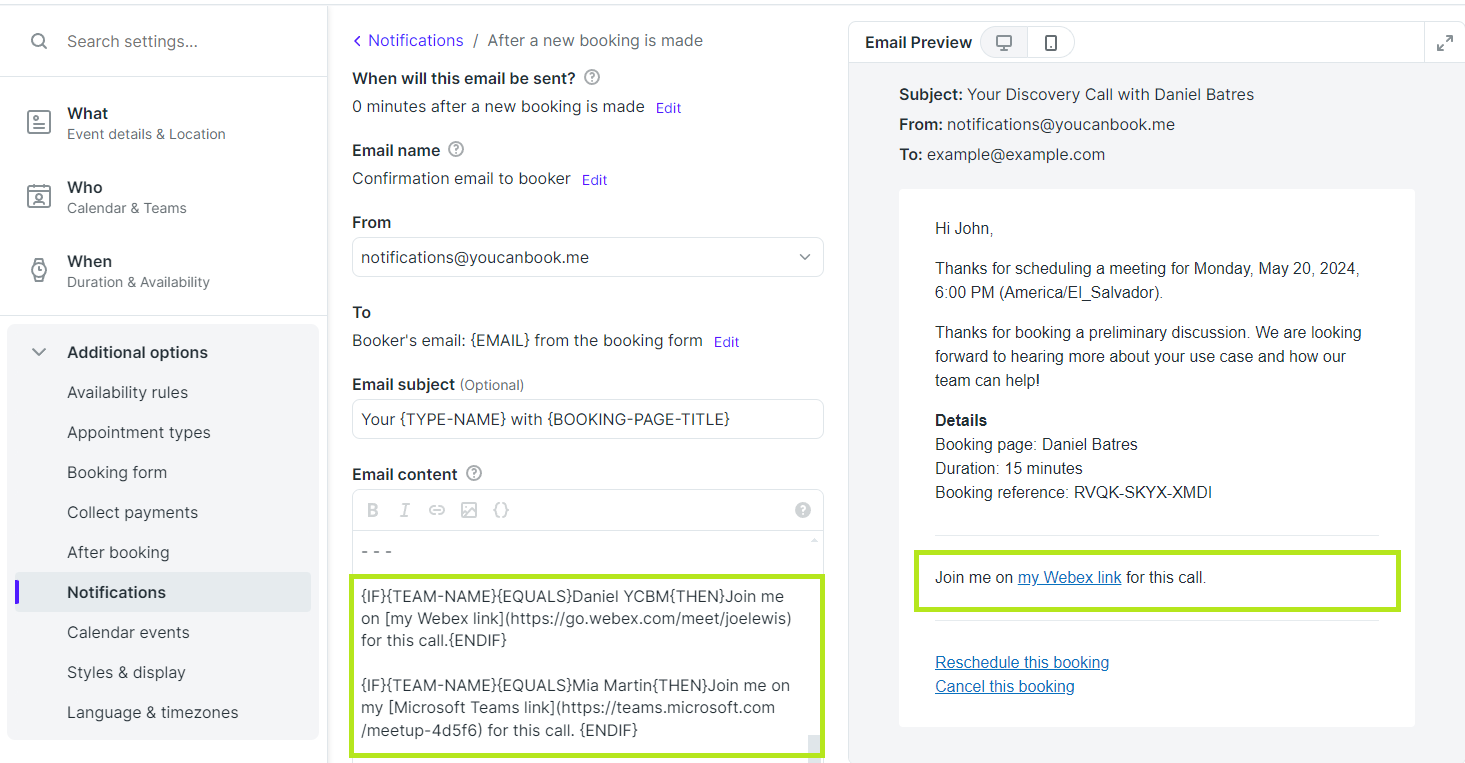Switch the email preview to desktop view
1465x763 pixels.
click(1003, 41)
